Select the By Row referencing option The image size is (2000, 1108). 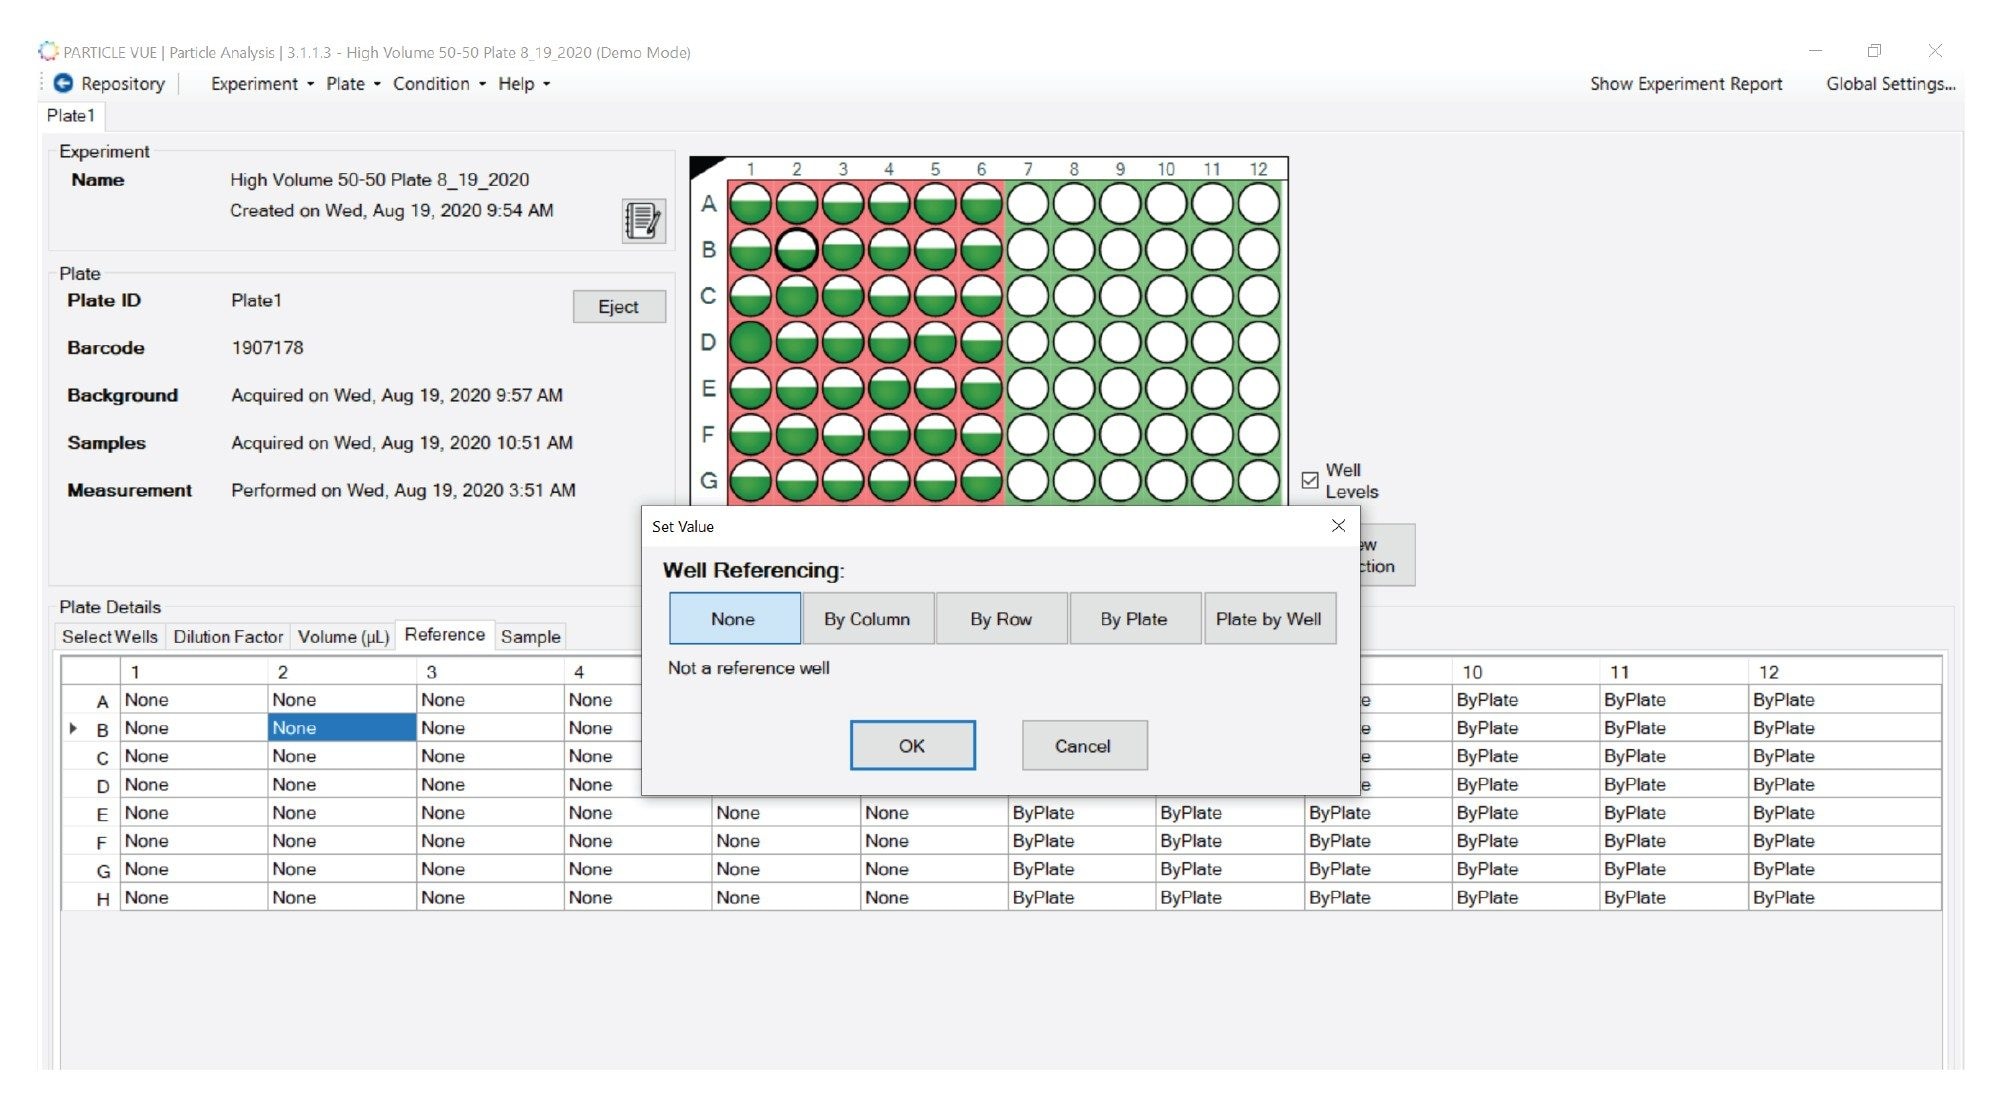[x=1000, y=618]
